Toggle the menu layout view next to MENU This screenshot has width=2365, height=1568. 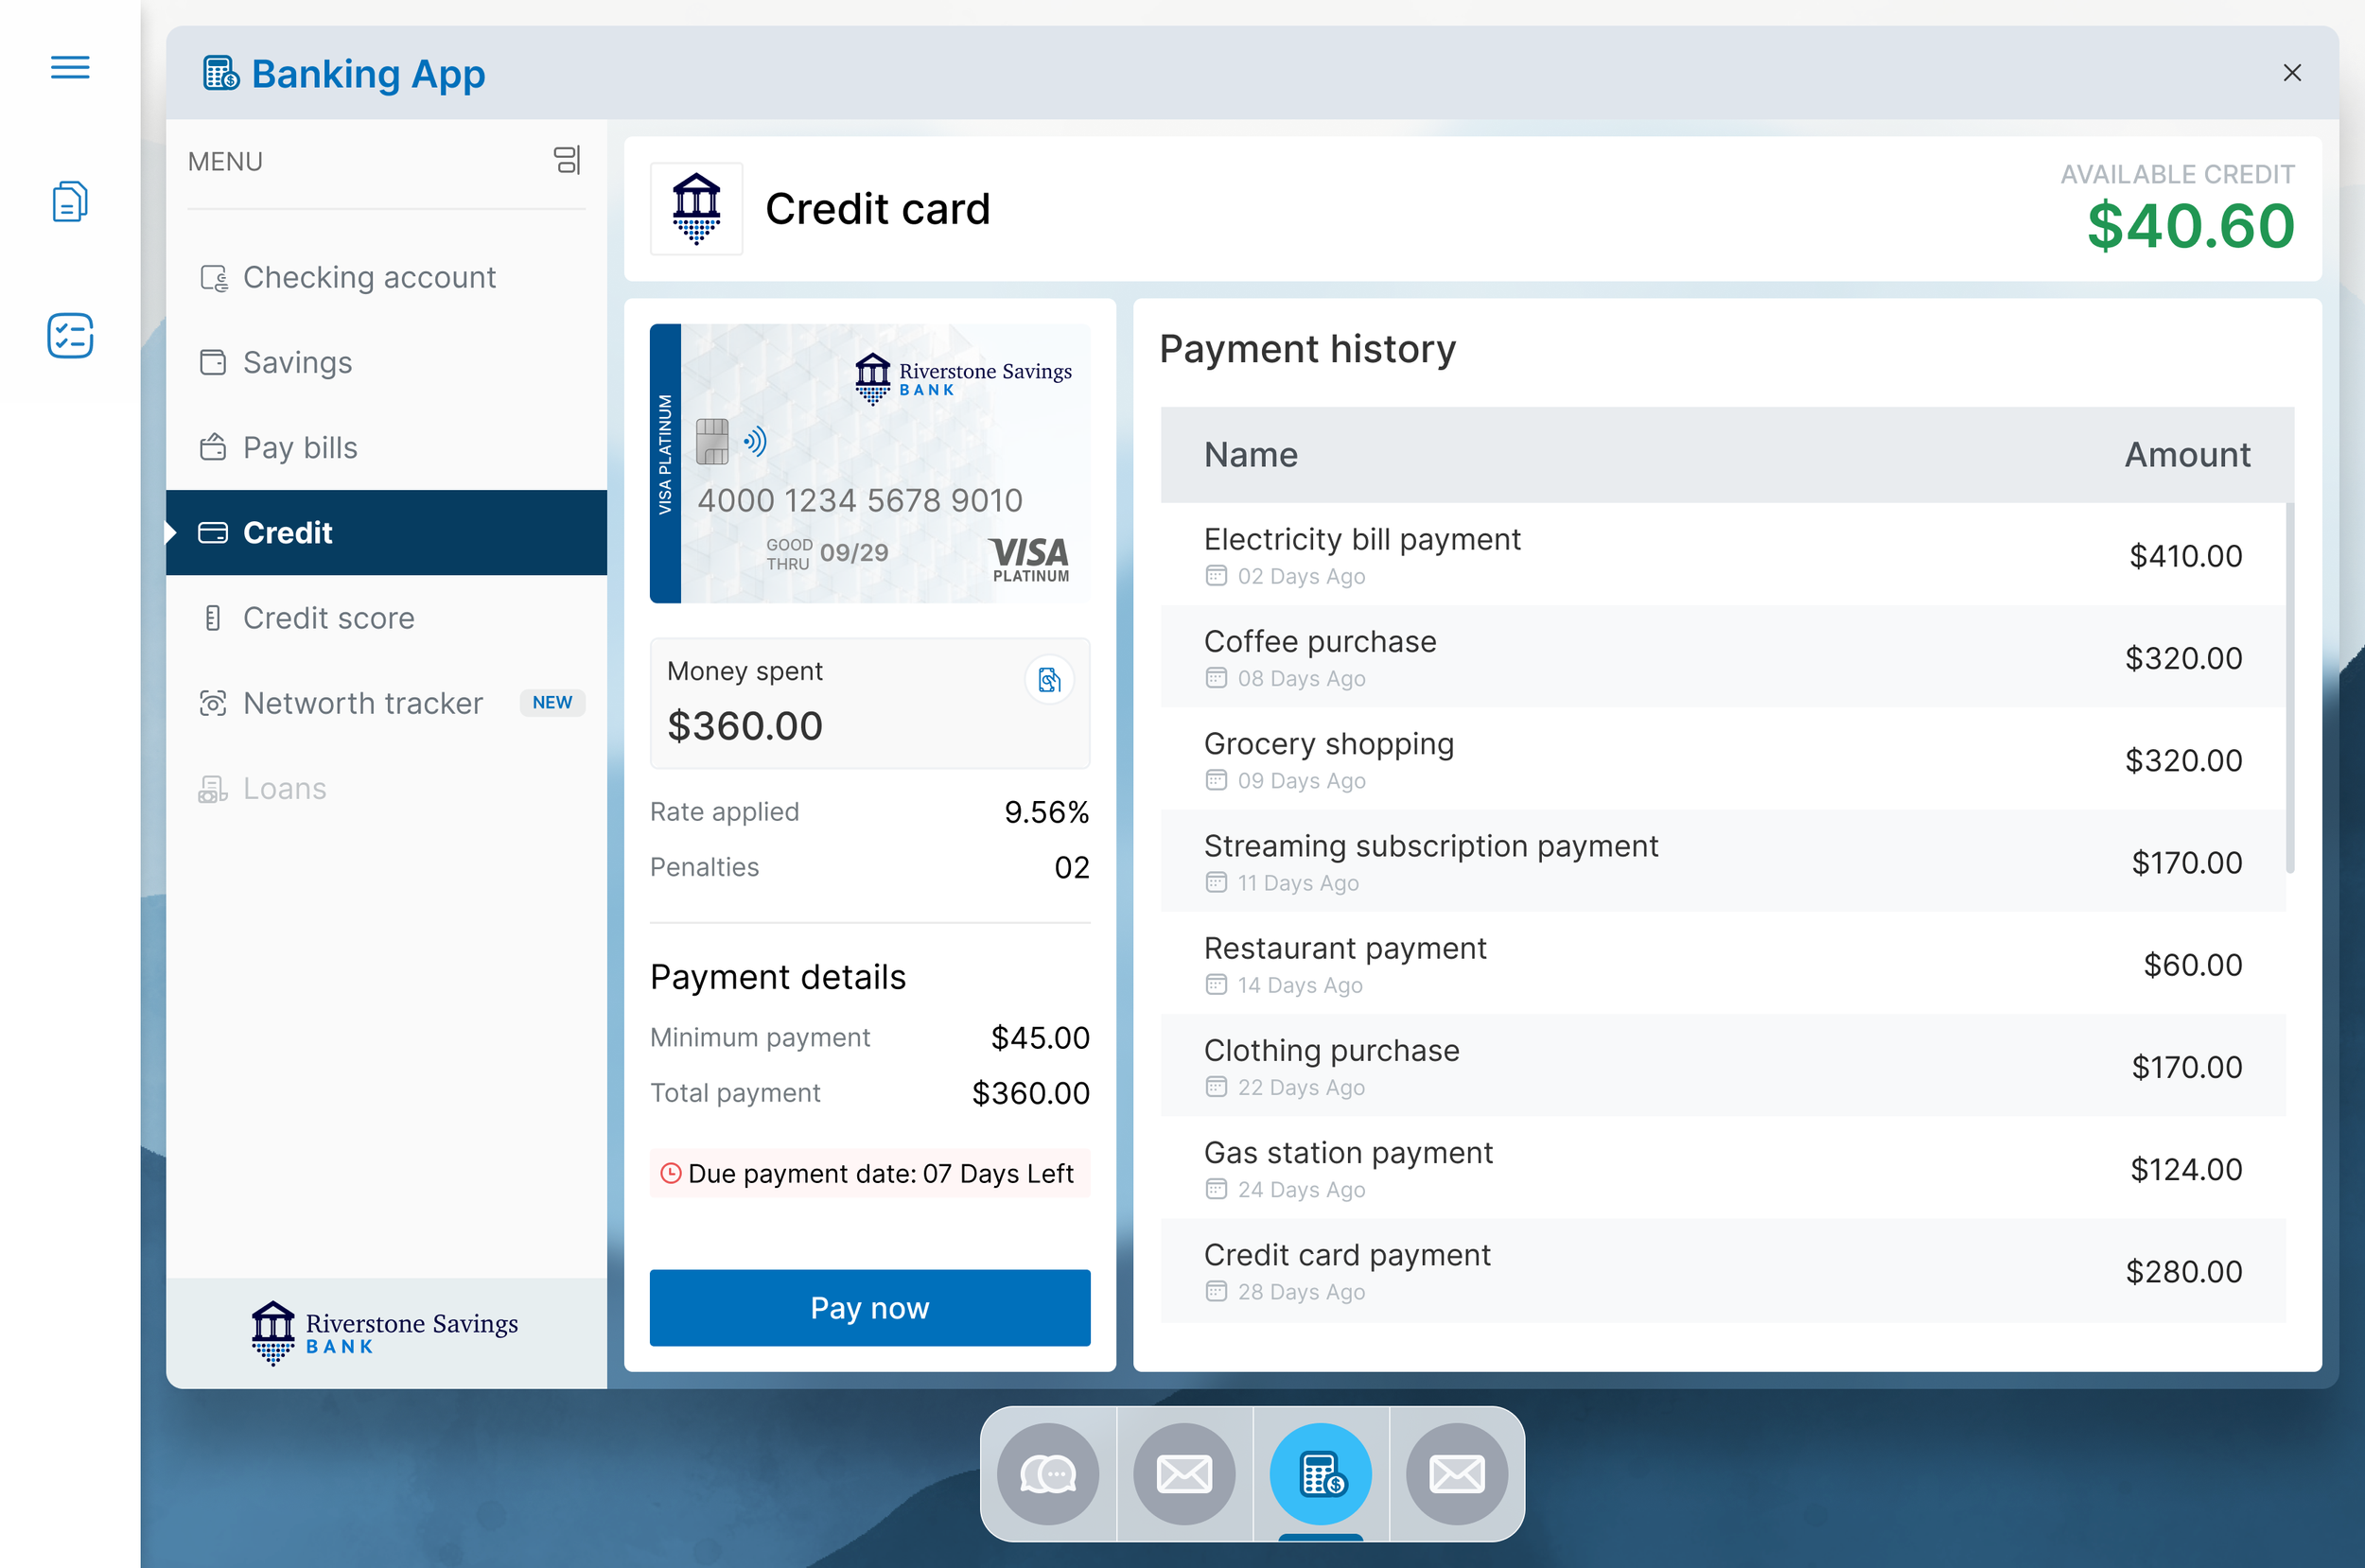coord(569,160)
